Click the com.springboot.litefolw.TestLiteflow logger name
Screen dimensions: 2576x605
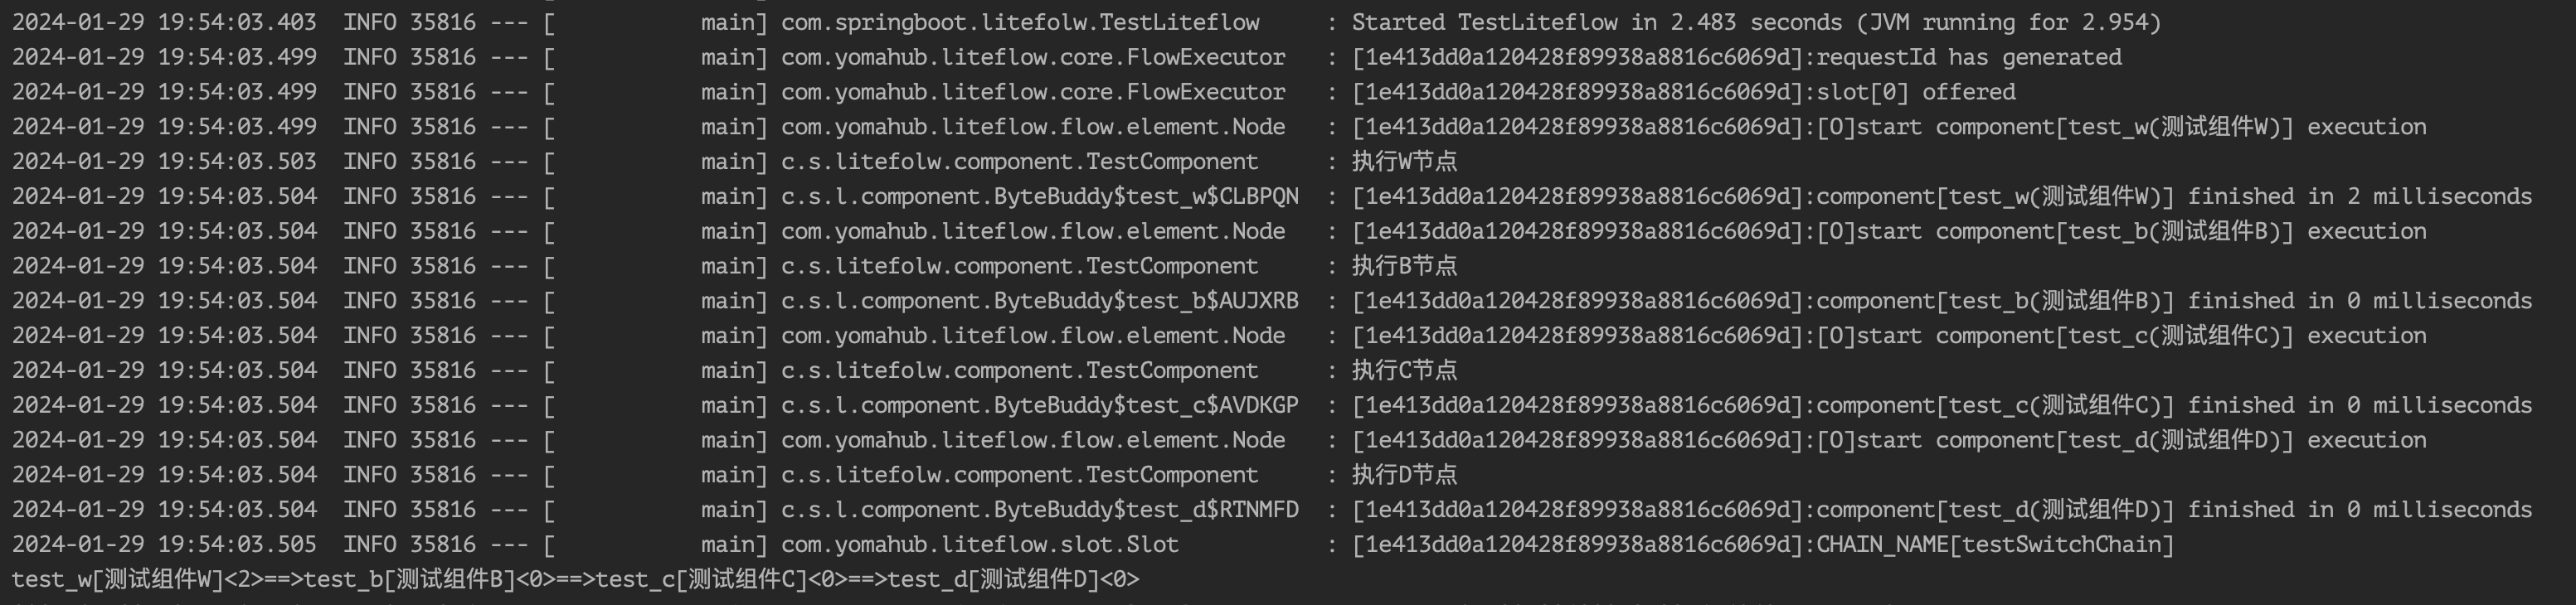coord(1020,22)
